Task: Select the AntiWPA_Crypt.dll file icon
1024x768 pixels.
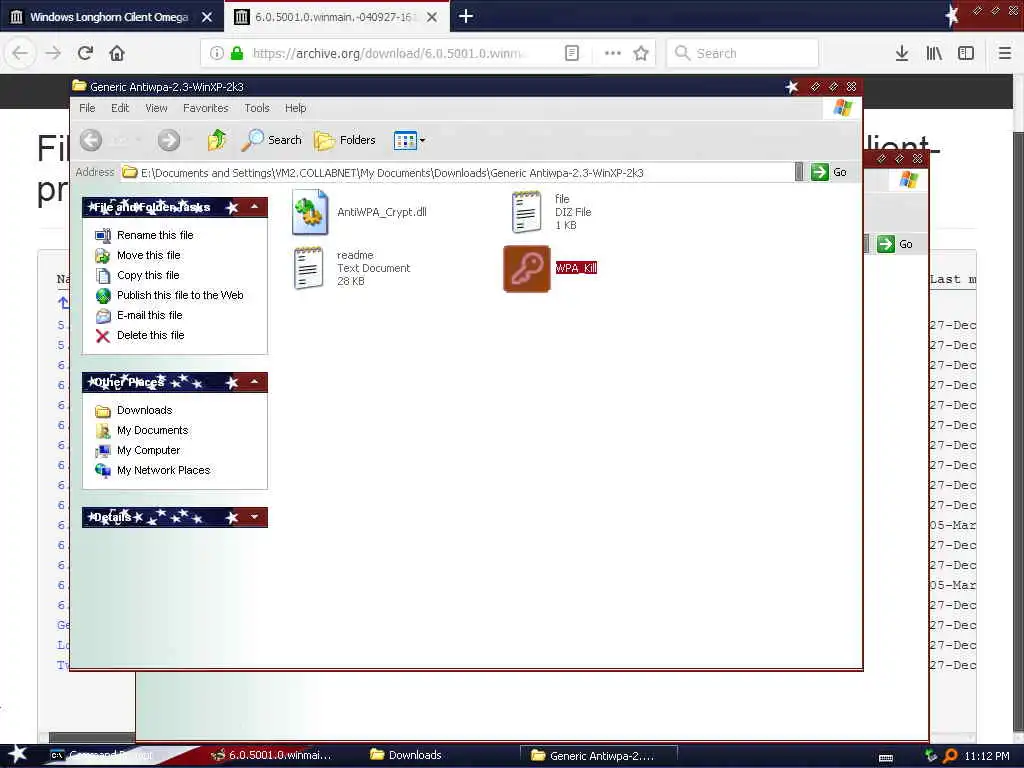Action: [310, 212]
